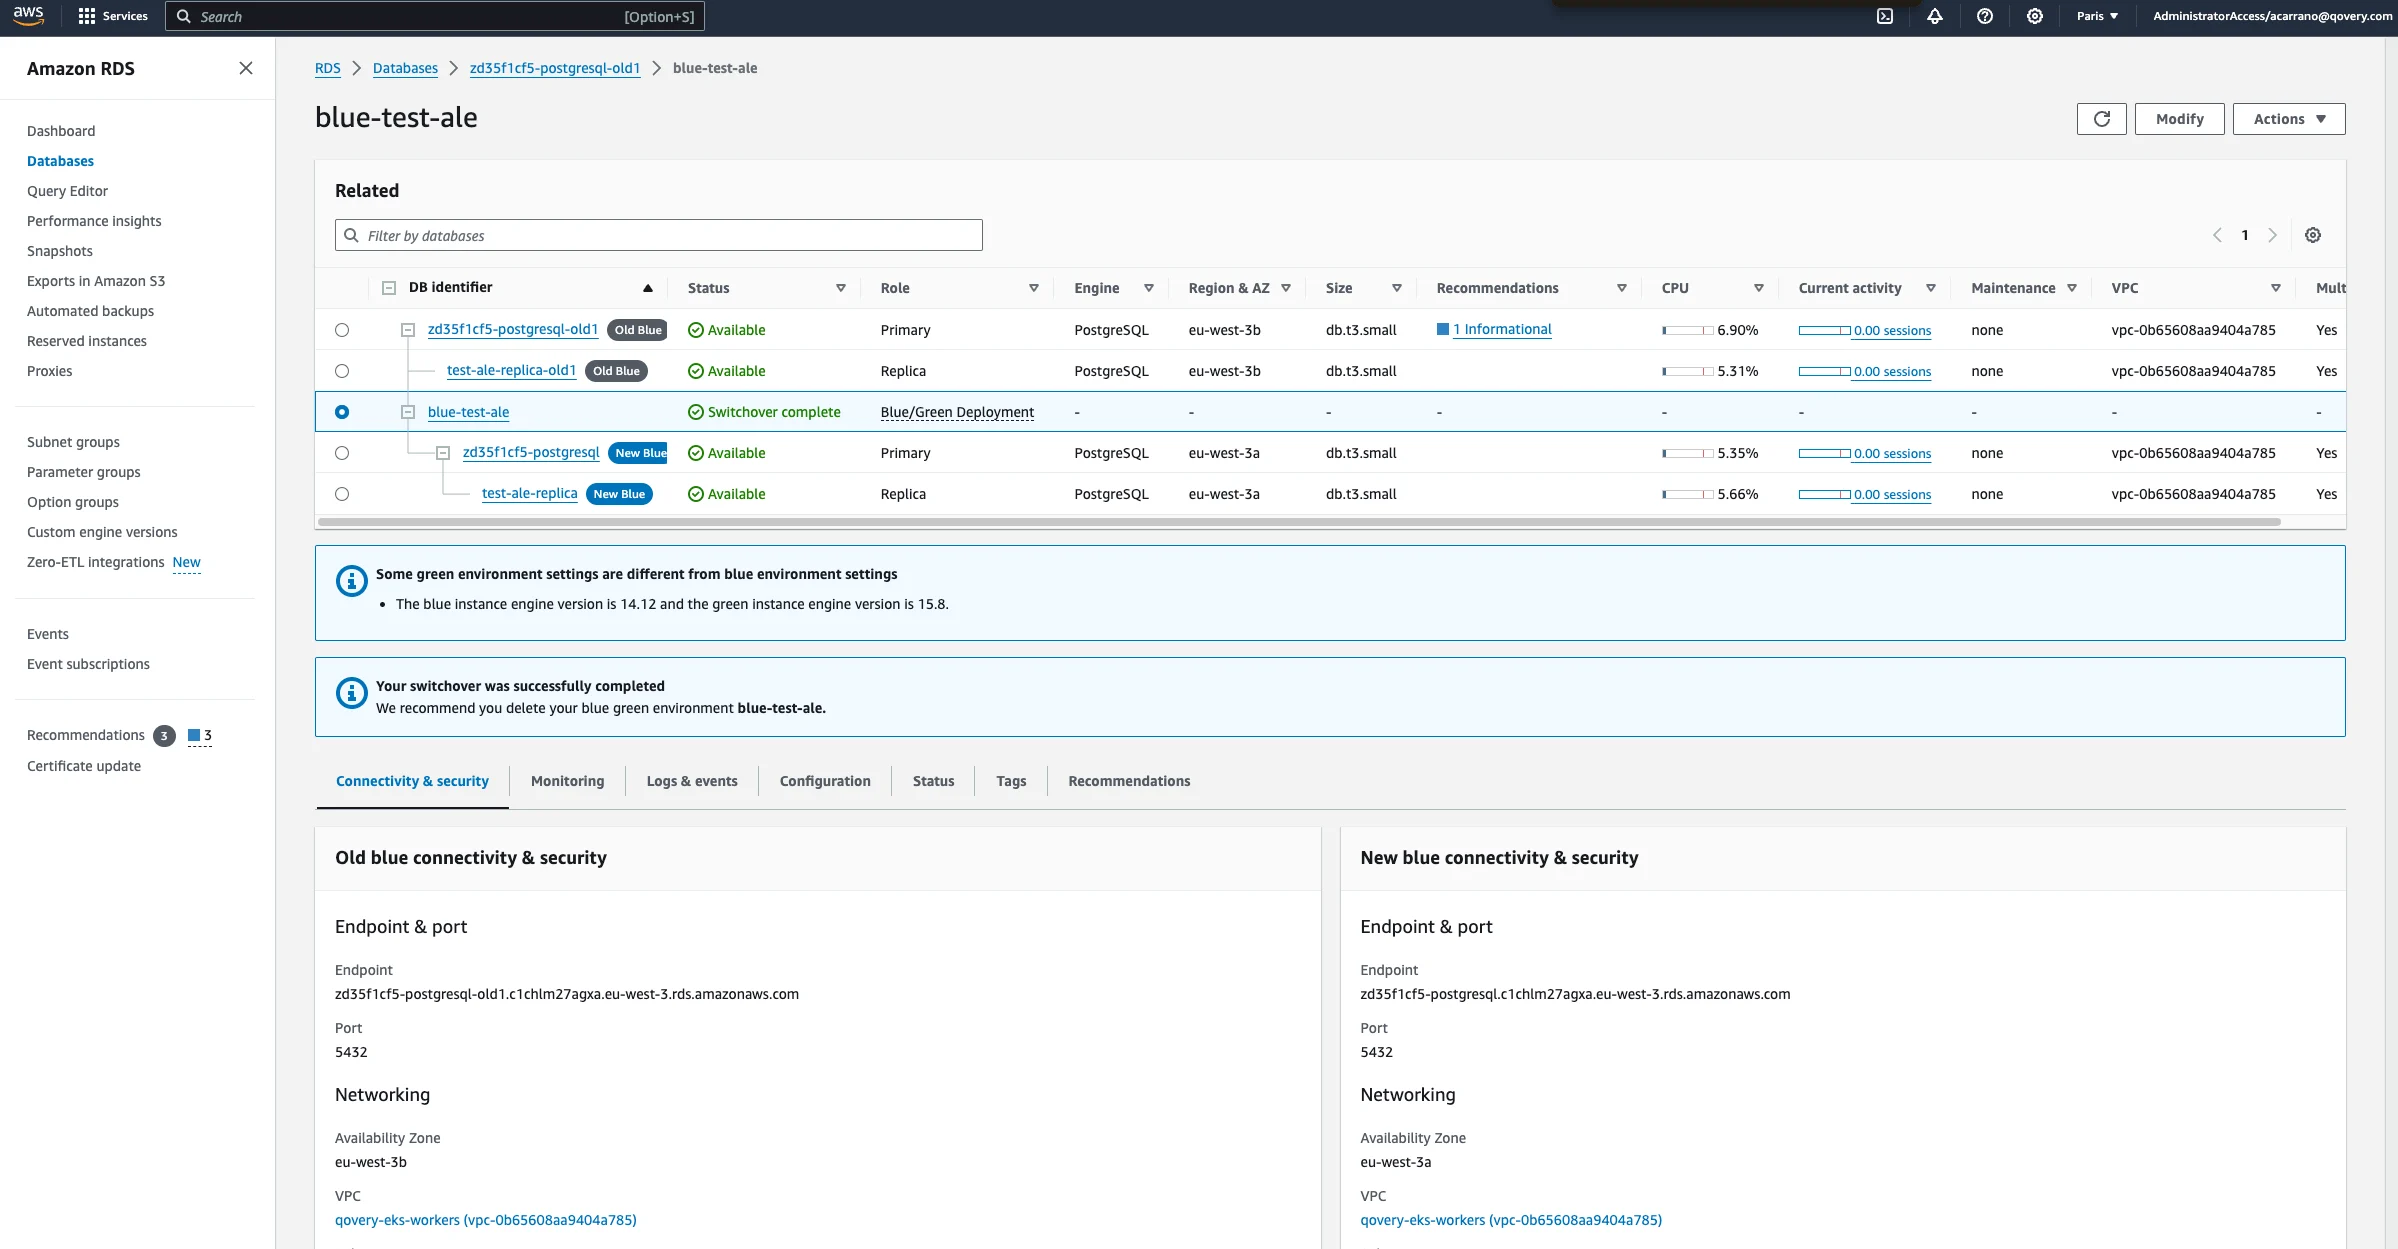Collapse the zd35f1cf5-postgresql New Blue tree row
The image size is (2398, 1249).
coord(443,453)
